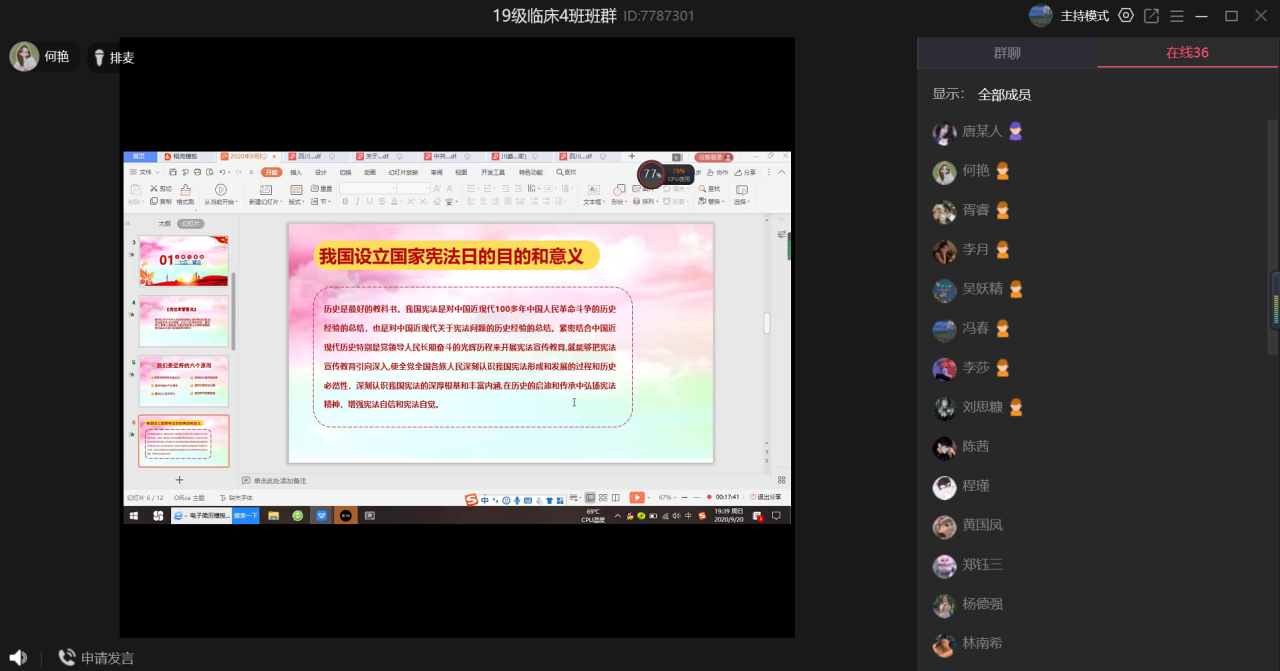Click the pop-out window icon
1280x671 pixels.
pos(1151,16)
